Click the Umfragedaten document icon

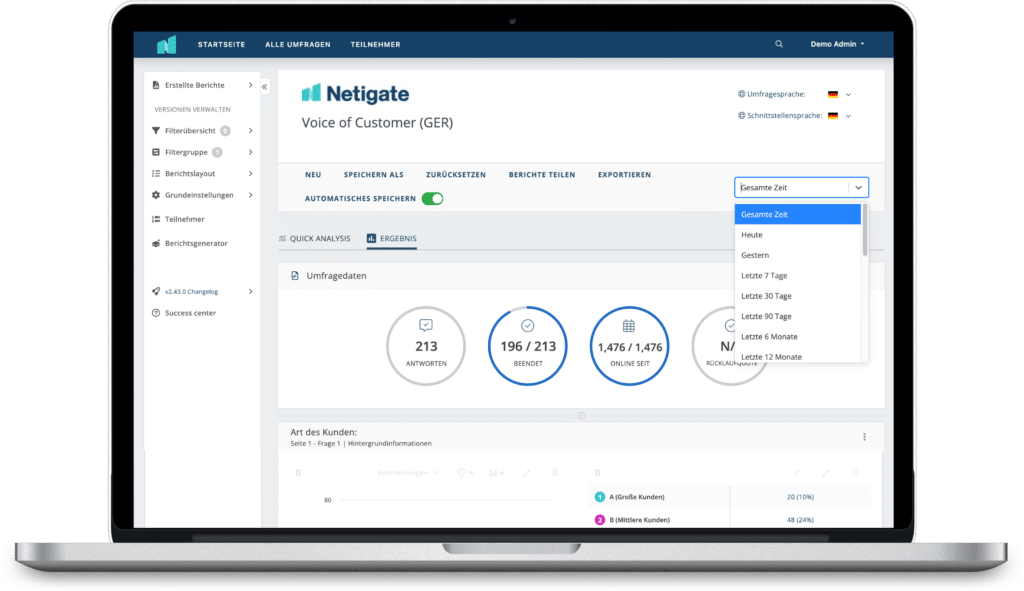click(x=295, y=276)
